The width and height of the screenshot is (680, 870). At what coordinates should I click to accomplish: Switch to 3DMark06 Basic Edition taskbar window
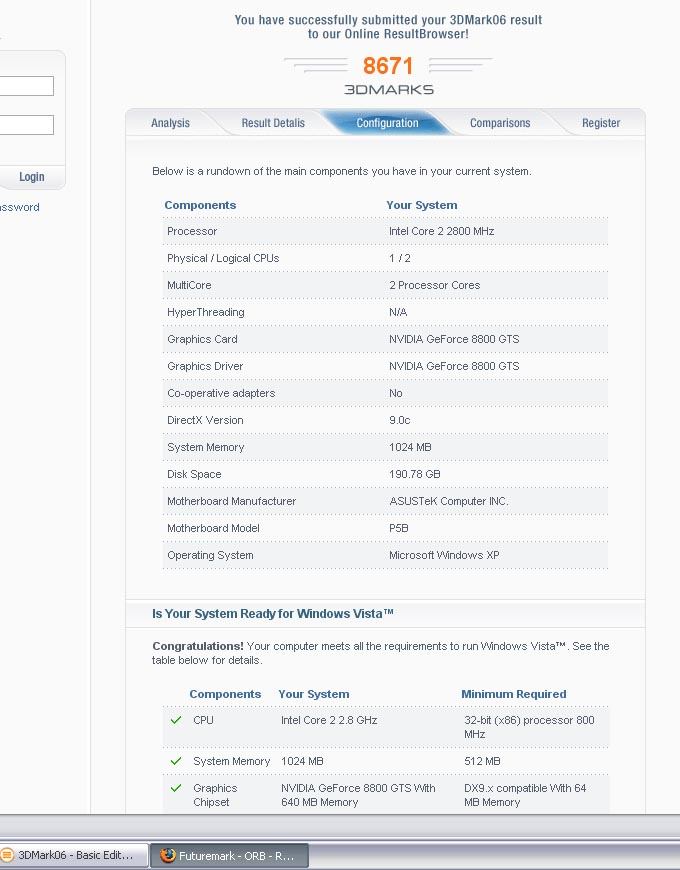tap(73, 855)
